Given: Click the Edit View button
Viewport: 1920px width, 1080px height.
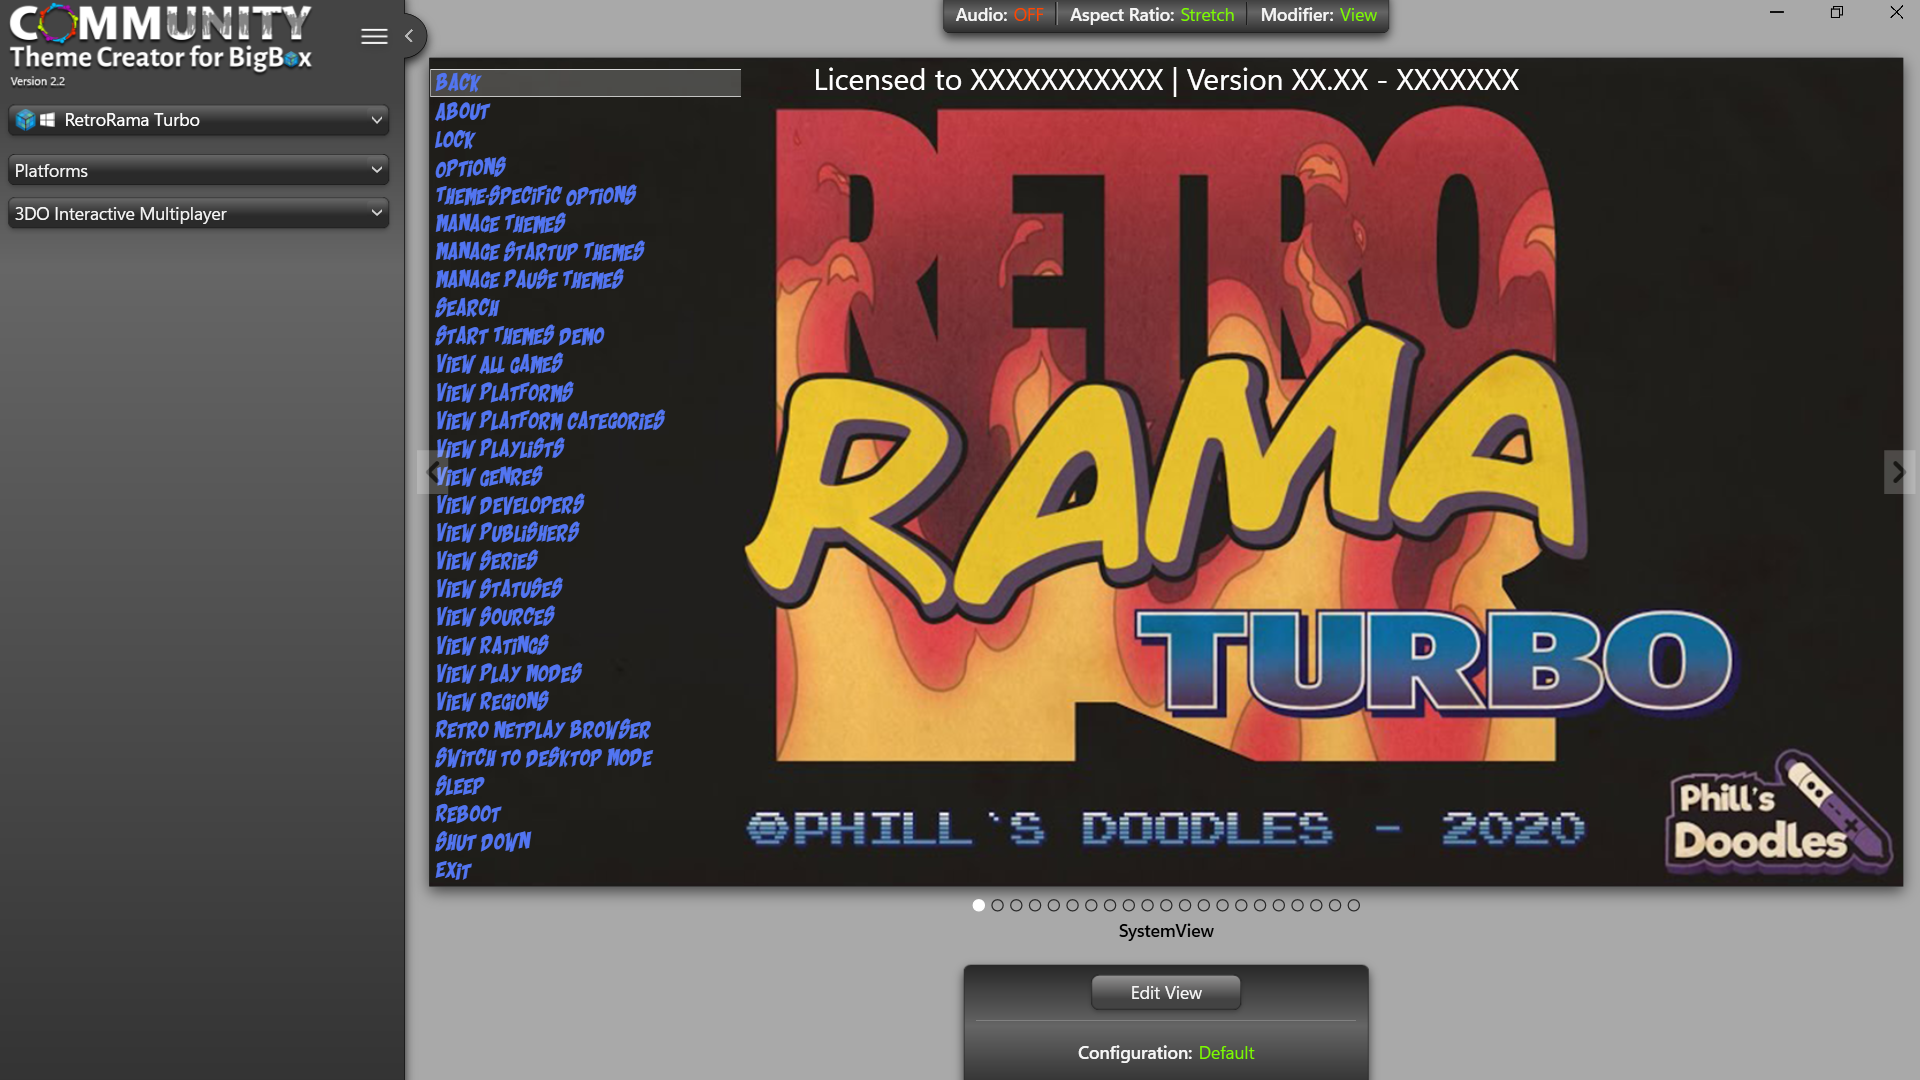Looking at the screenshot, I should (1166, 993).
